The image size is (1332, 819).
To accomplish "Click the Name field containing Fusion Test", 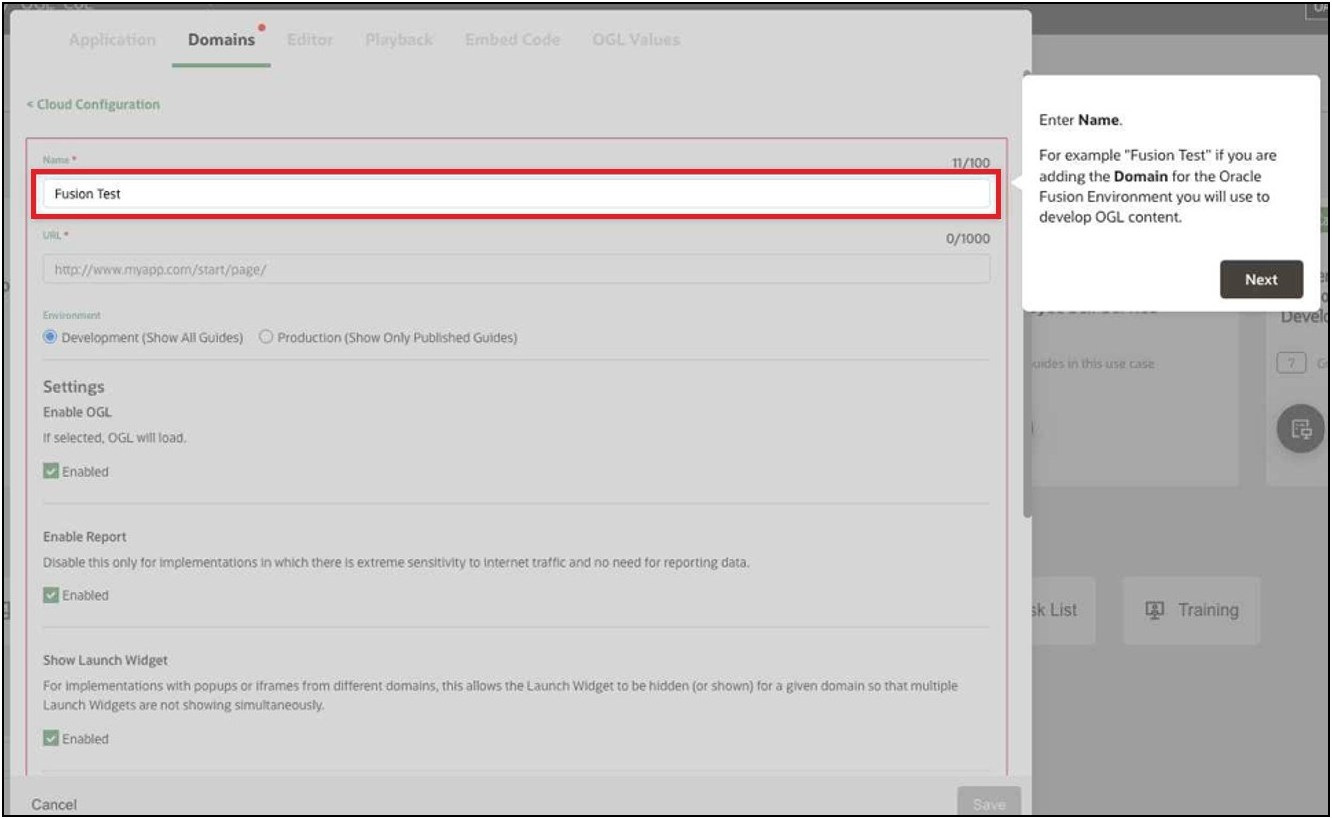I will click(516, 194).
